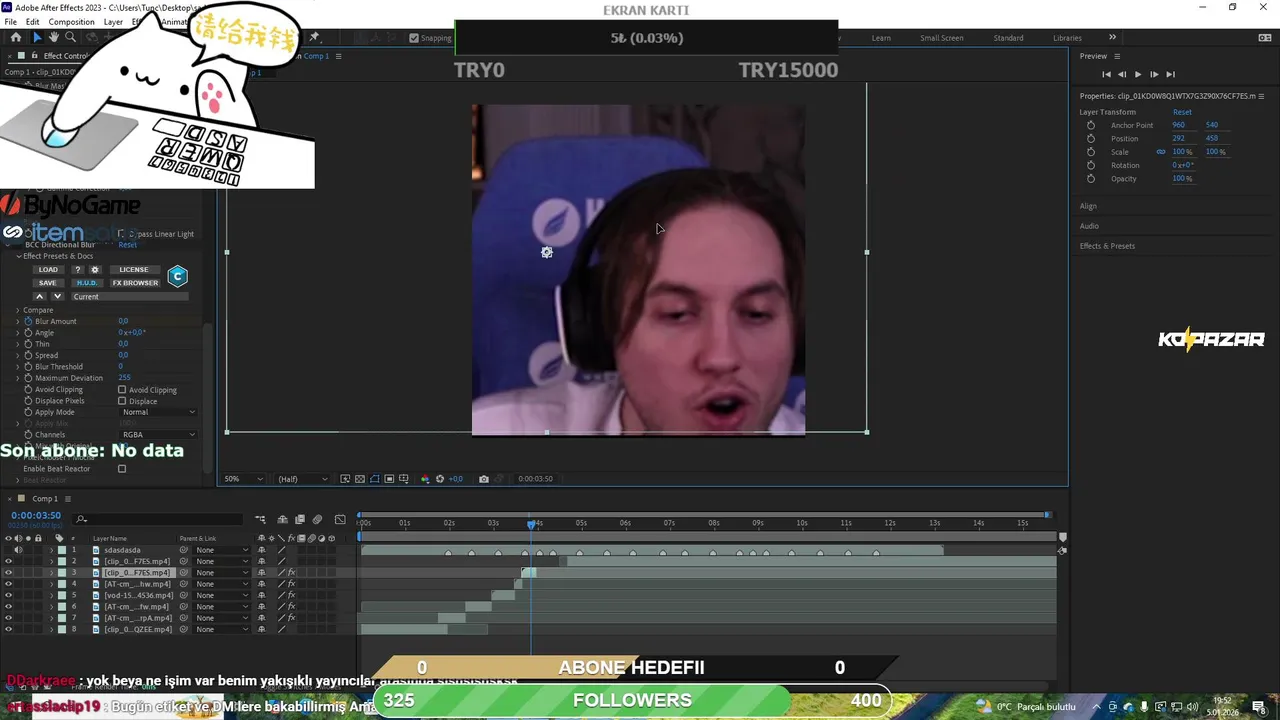
Task: Hide layer 4 AT-cm hw.mp4 eye
Action: click(8, 584)
